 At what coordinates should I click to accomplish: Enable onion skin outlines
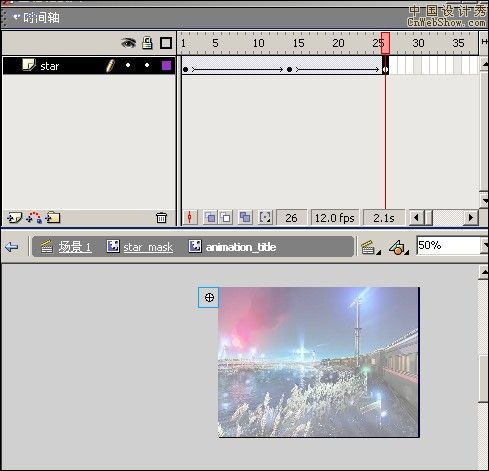point(226,218)
